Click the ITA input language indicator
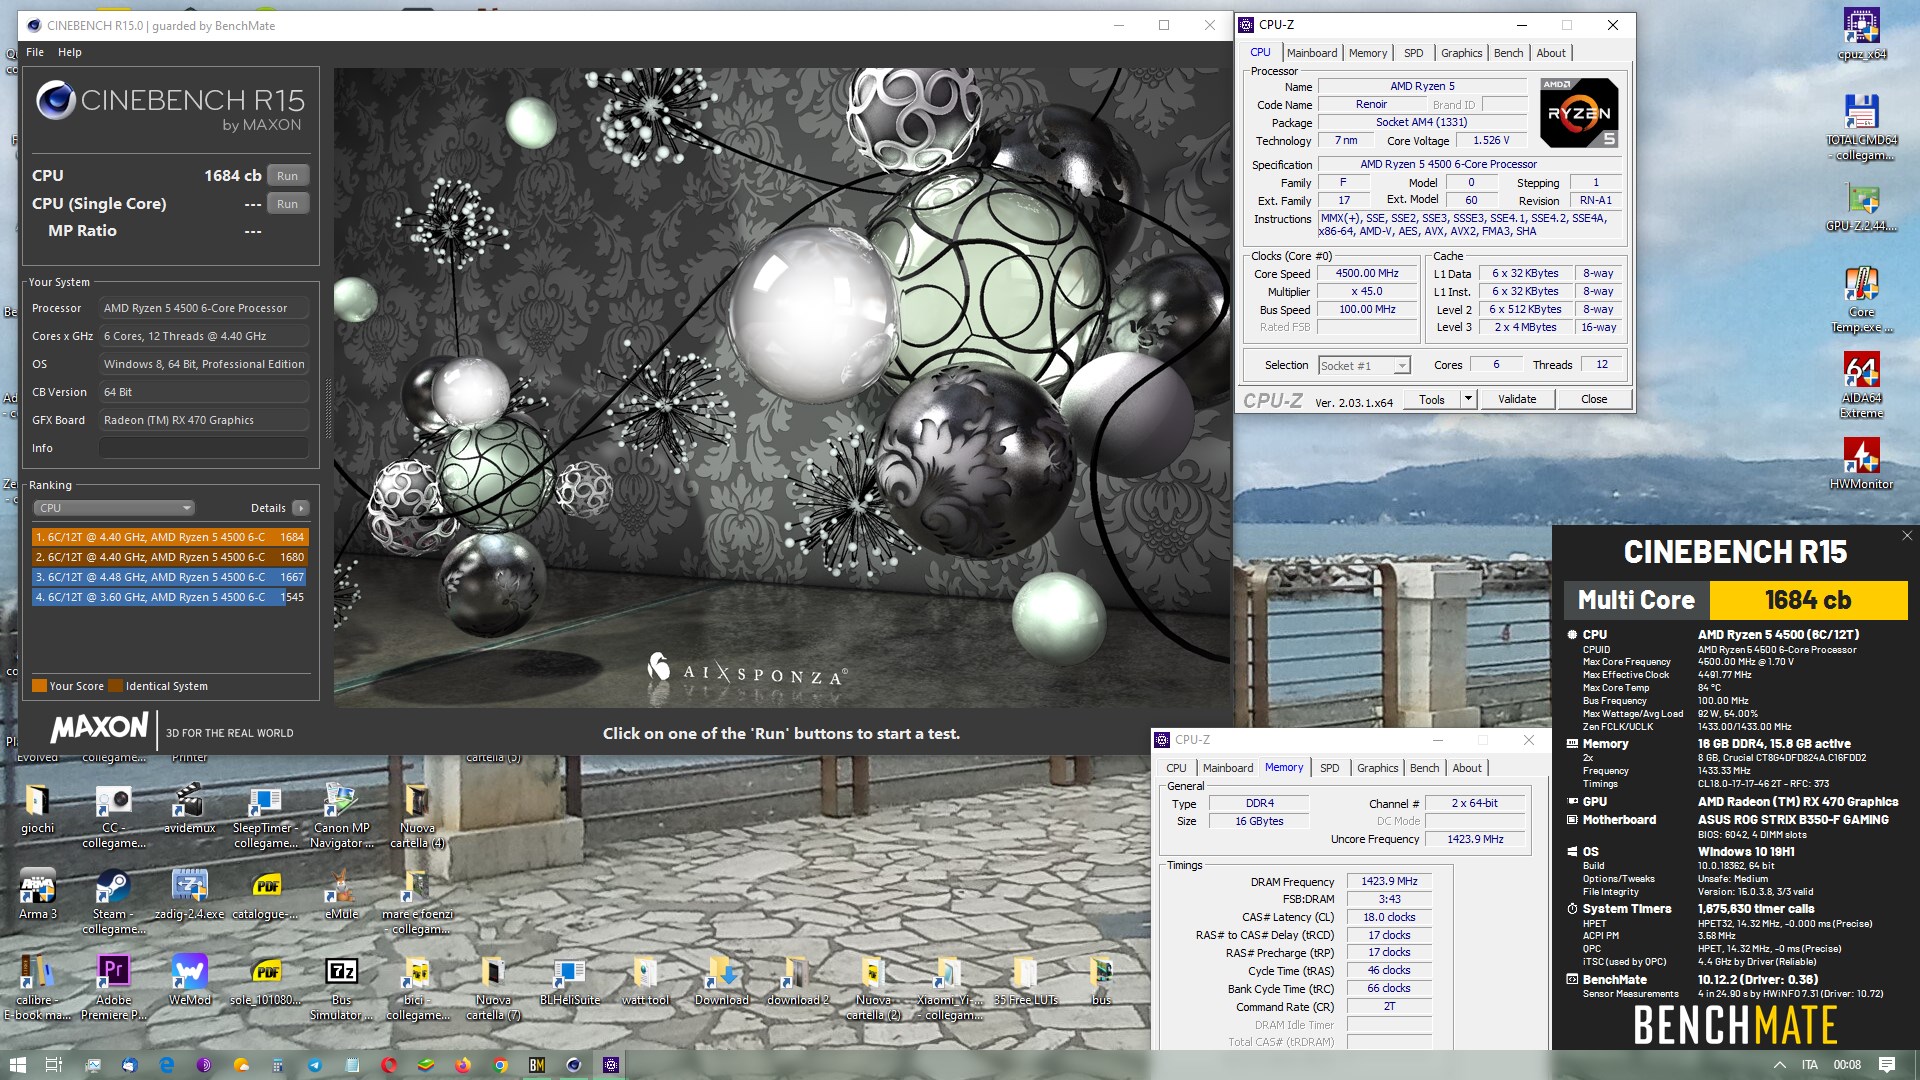This screenshot has width=1920, height=1080. click(x=1810, y=1065)
